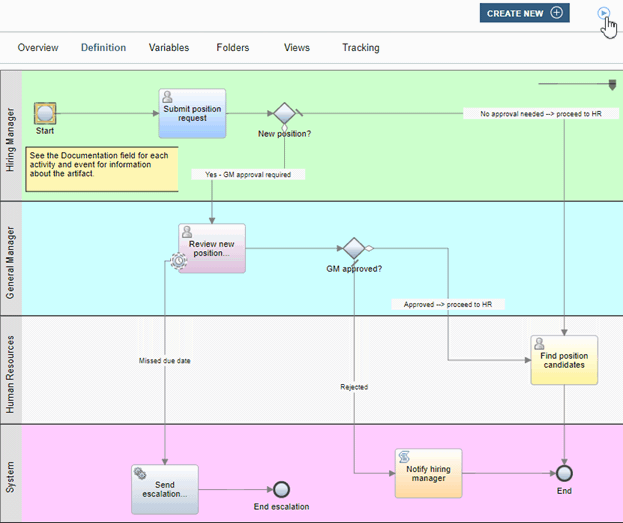The width and height of the screenshot is (623, 523).
Task: Switch to the Definition tab
Action: click(x=103, y=48)
